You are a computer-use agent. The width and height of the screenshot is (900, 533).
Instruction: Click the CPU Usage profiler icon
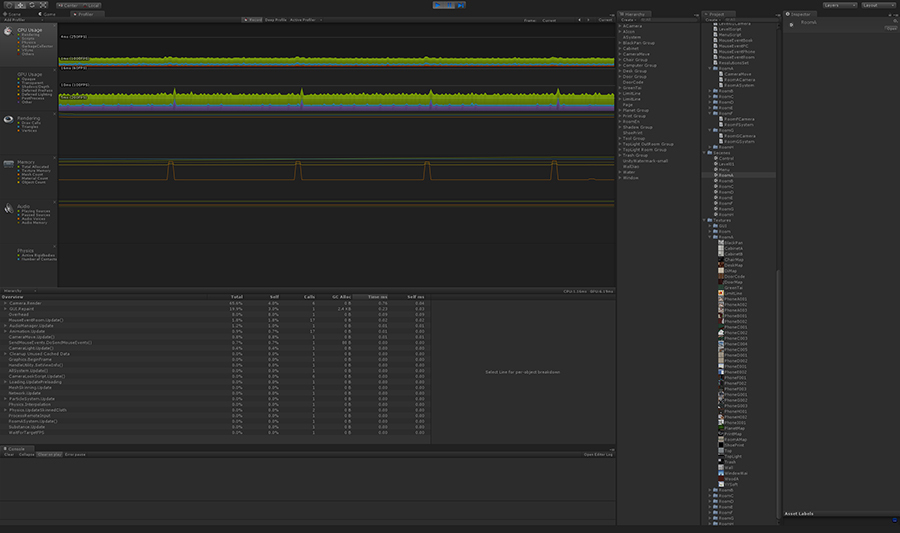[x=8, y=32]
